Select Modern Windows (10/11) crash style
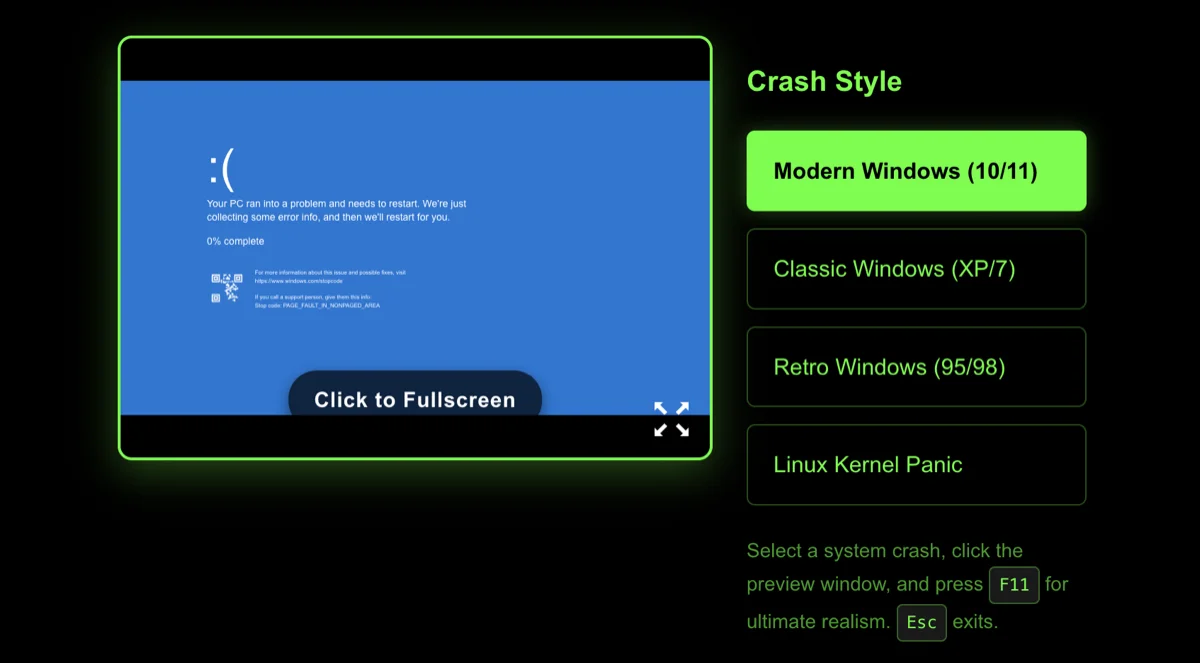 (x=916, y=171)
